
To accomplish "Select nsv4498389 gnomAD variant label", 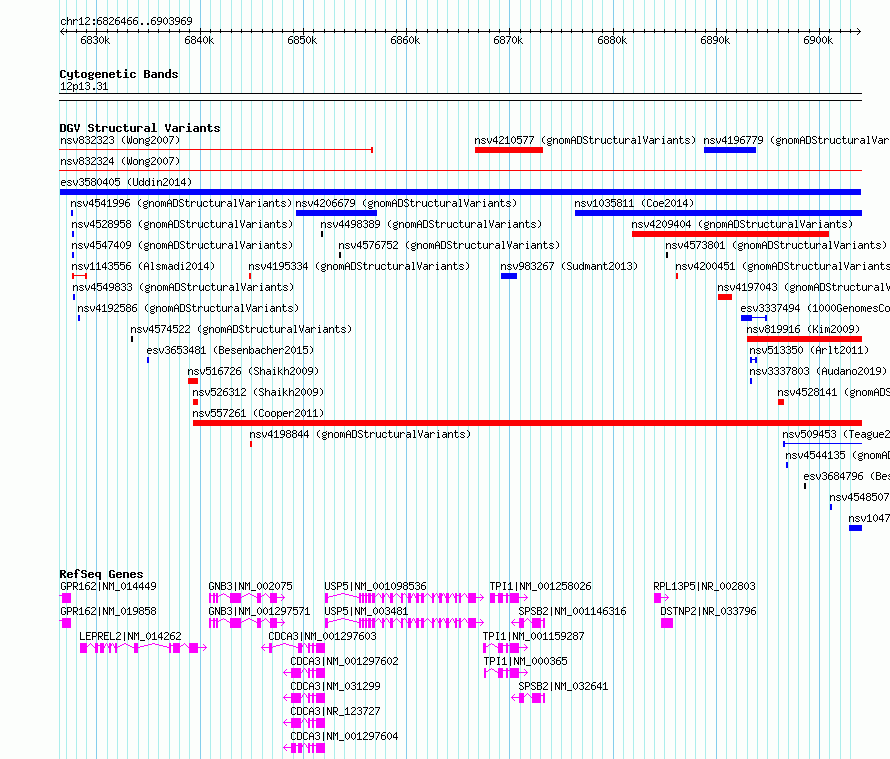I will click(x=431, y=224).
